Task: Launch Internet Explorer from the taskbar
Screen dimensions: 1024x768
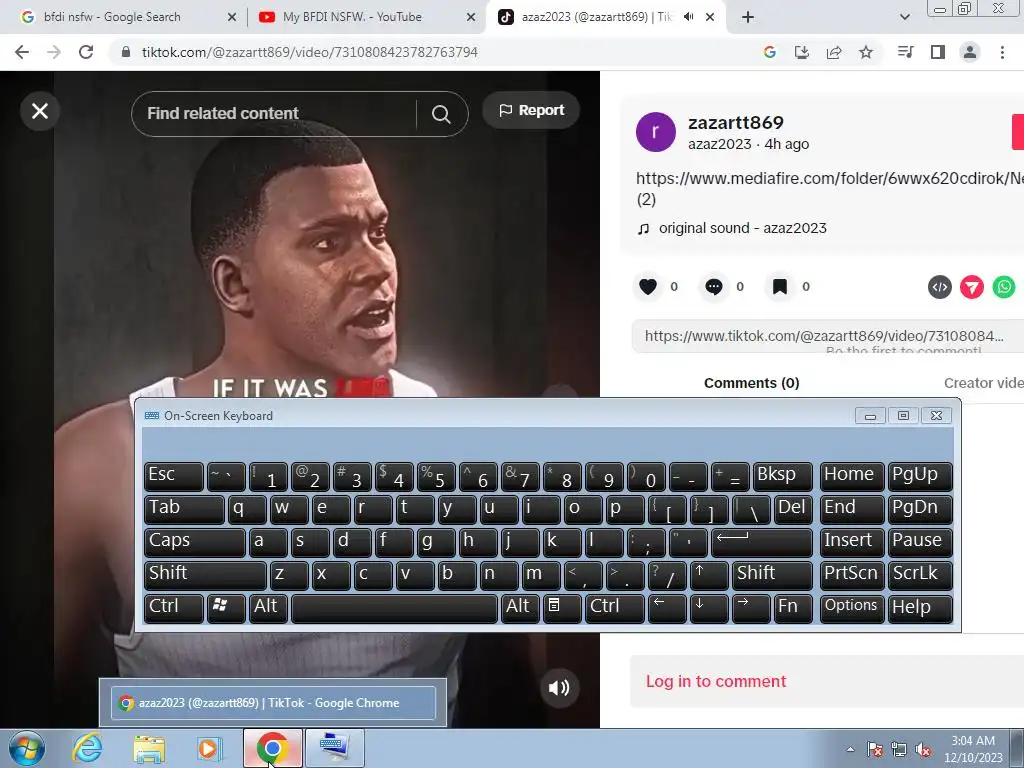Action: 88,748
